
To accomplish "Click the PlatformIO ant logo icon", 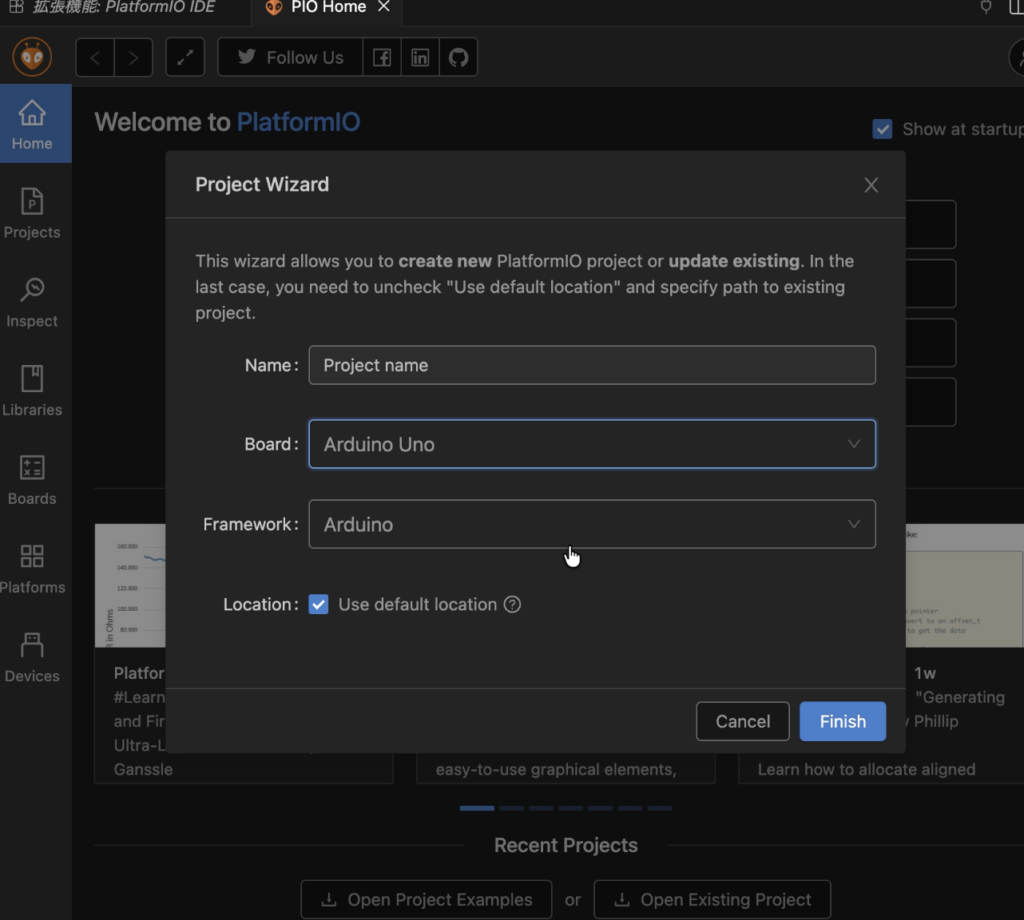I will point(32,58).
